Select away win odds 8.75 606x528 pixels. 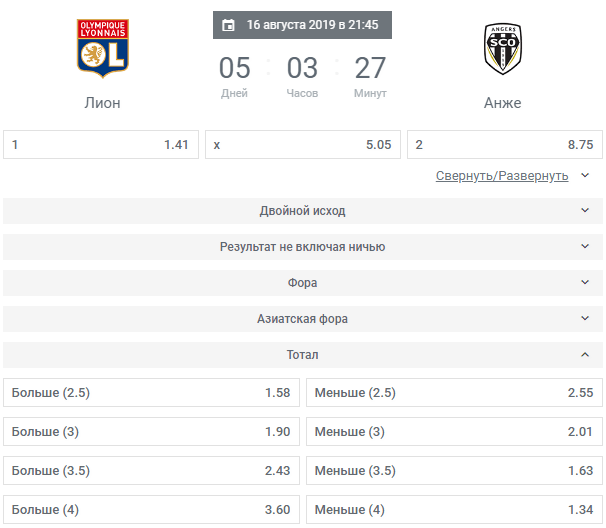pos(504,145)
